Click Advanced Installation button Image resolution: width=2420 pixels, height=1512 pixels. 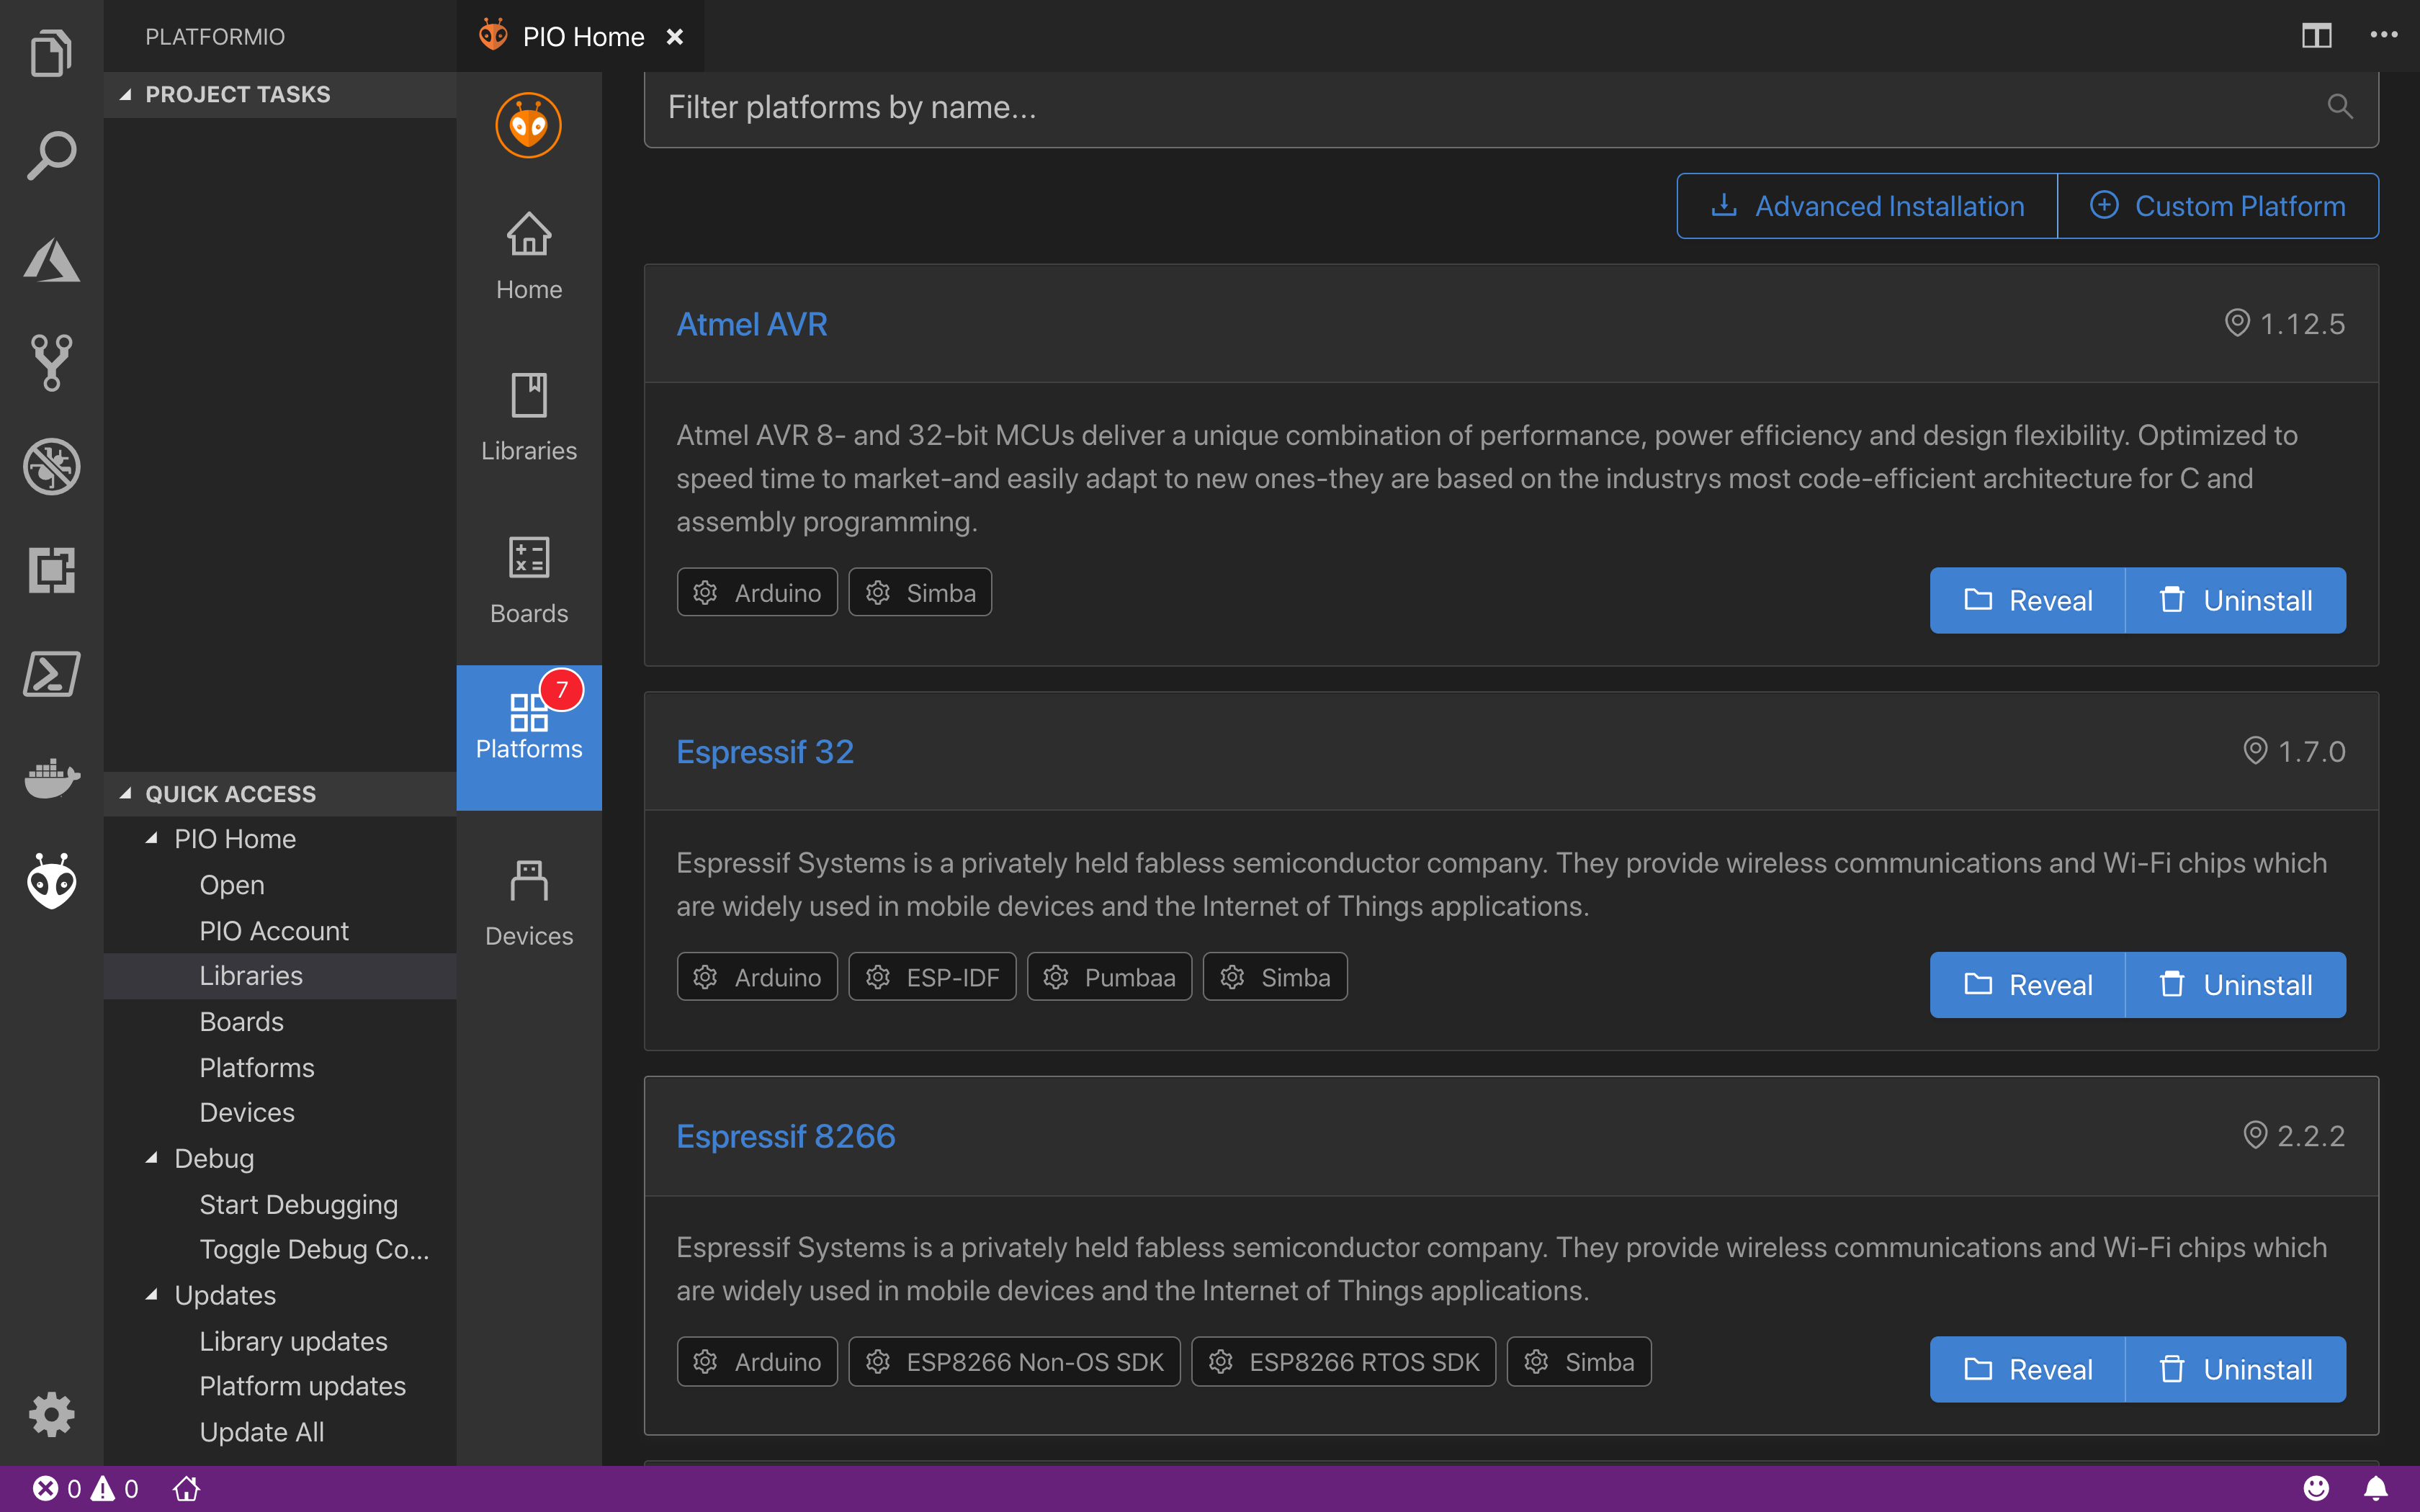pyautogui.click(x=1867, y=206)
